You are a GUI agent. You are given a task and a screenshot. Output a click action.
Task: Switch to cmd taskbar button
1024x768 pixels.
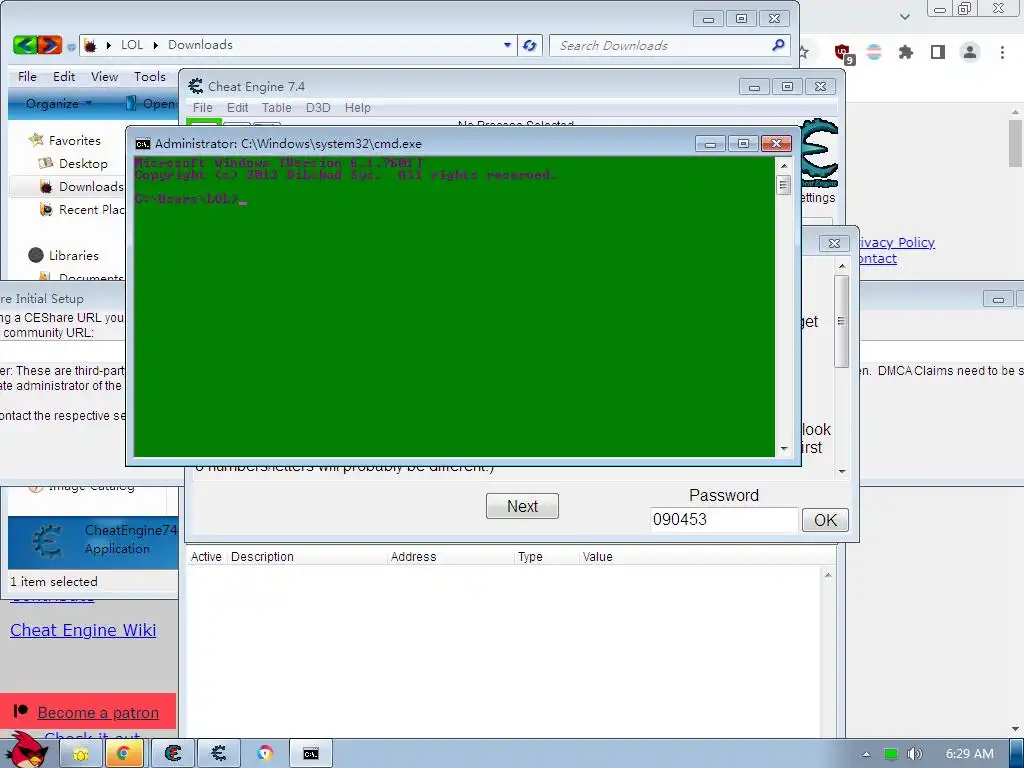point(311,754)
